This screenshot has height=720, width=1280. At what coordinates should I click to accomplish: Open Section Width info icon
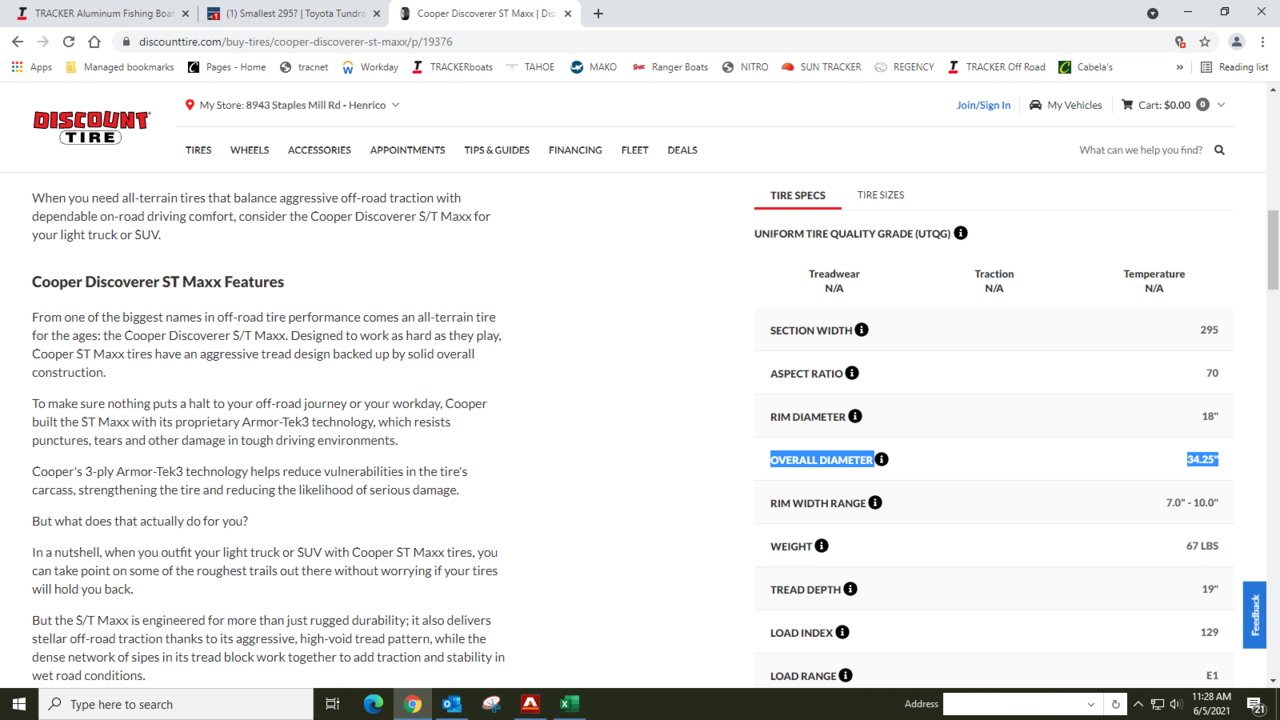coord(862,330)
